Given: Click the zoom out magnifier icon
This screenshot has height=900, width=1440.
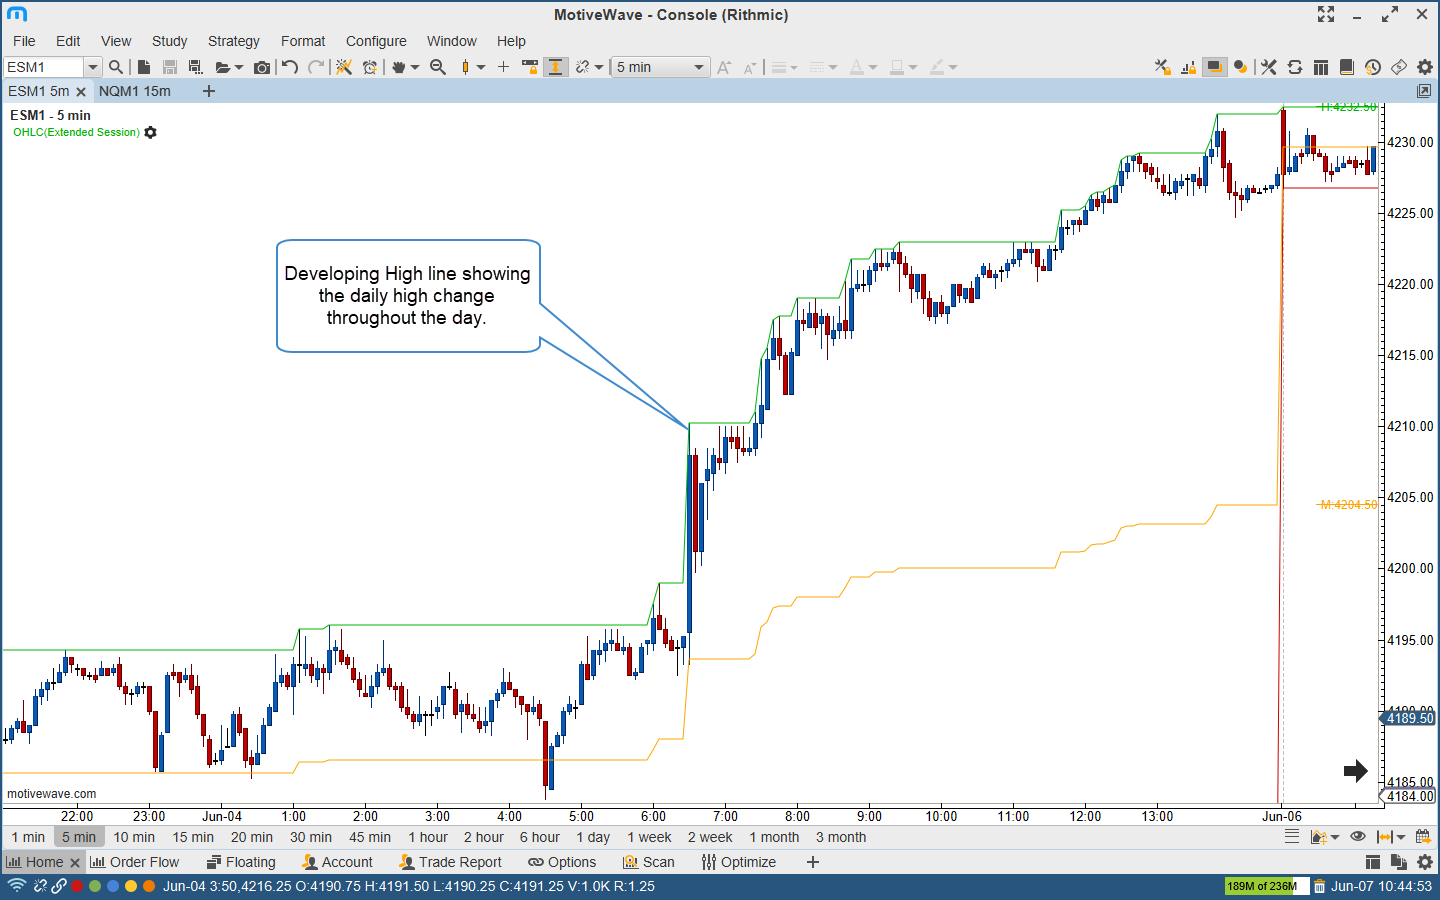Looking at the screenshot, I should [438, 67].
